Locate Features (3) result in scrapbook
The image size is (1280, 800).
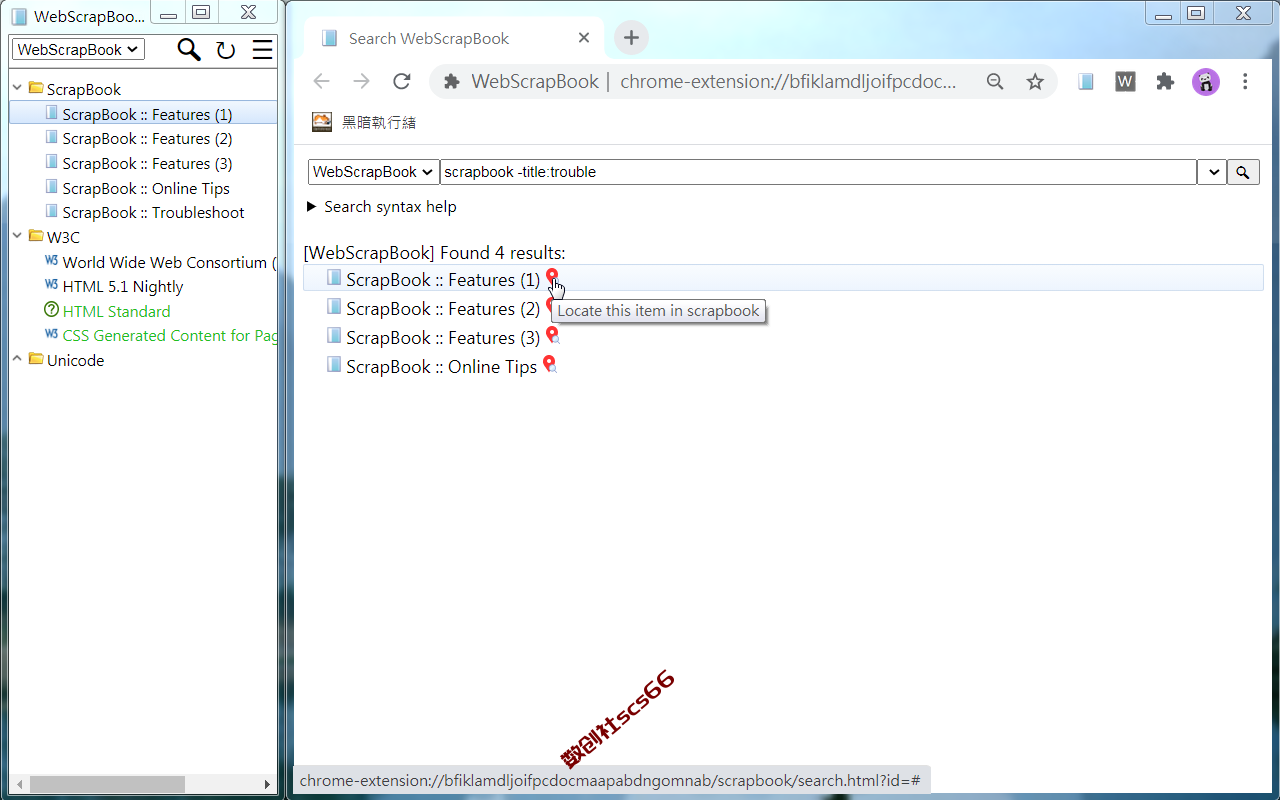(552, 336)
